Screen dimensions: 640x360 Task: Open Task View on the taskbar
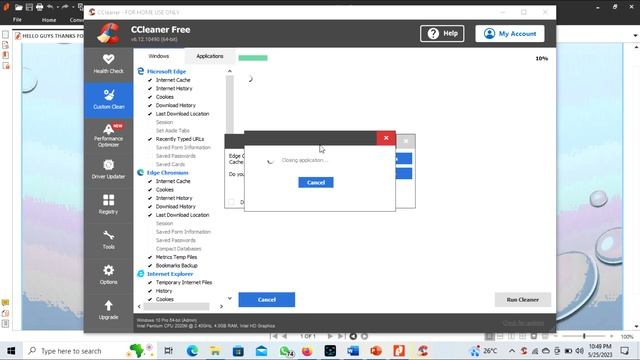(168, 351)
